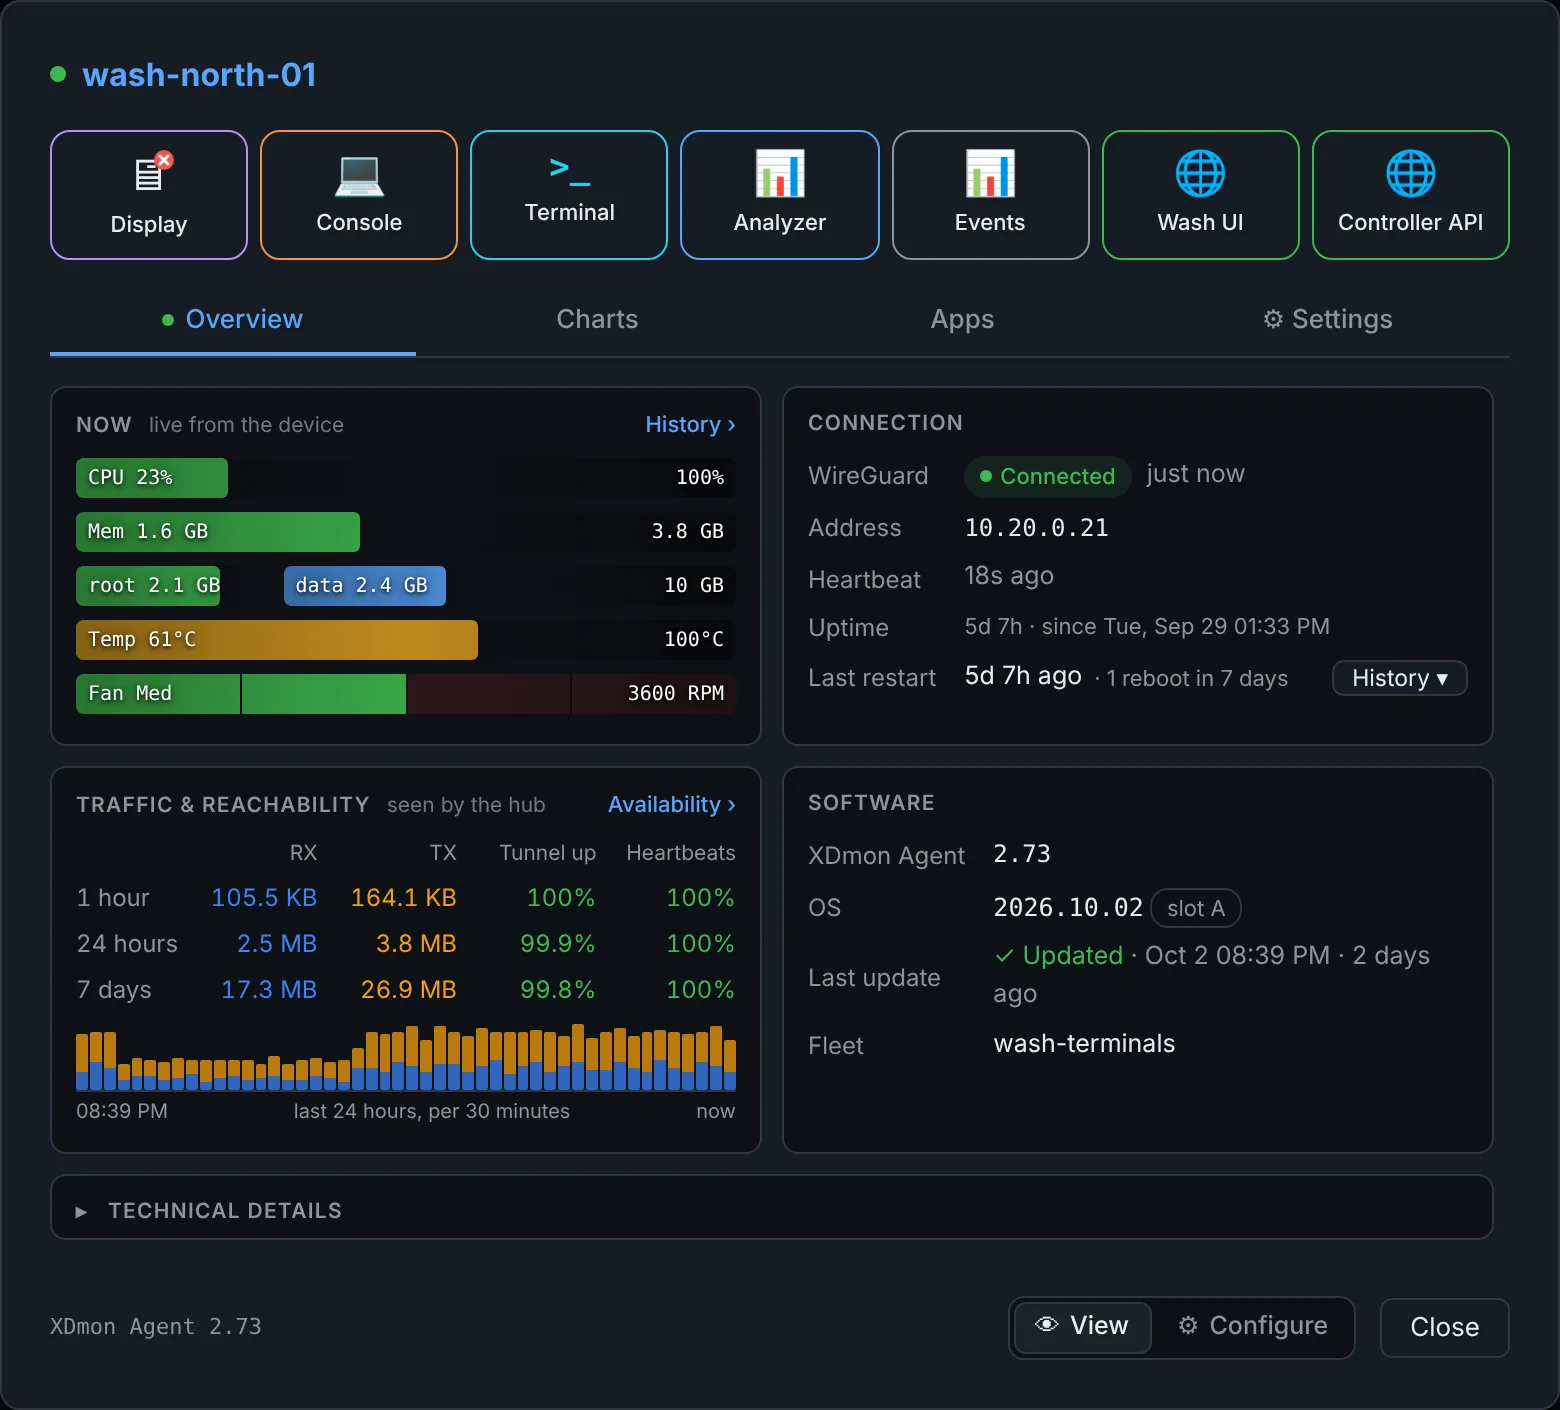Click the Connected WireGuard status badge
This screenshot has height=1410, width=1560.
1047,477
